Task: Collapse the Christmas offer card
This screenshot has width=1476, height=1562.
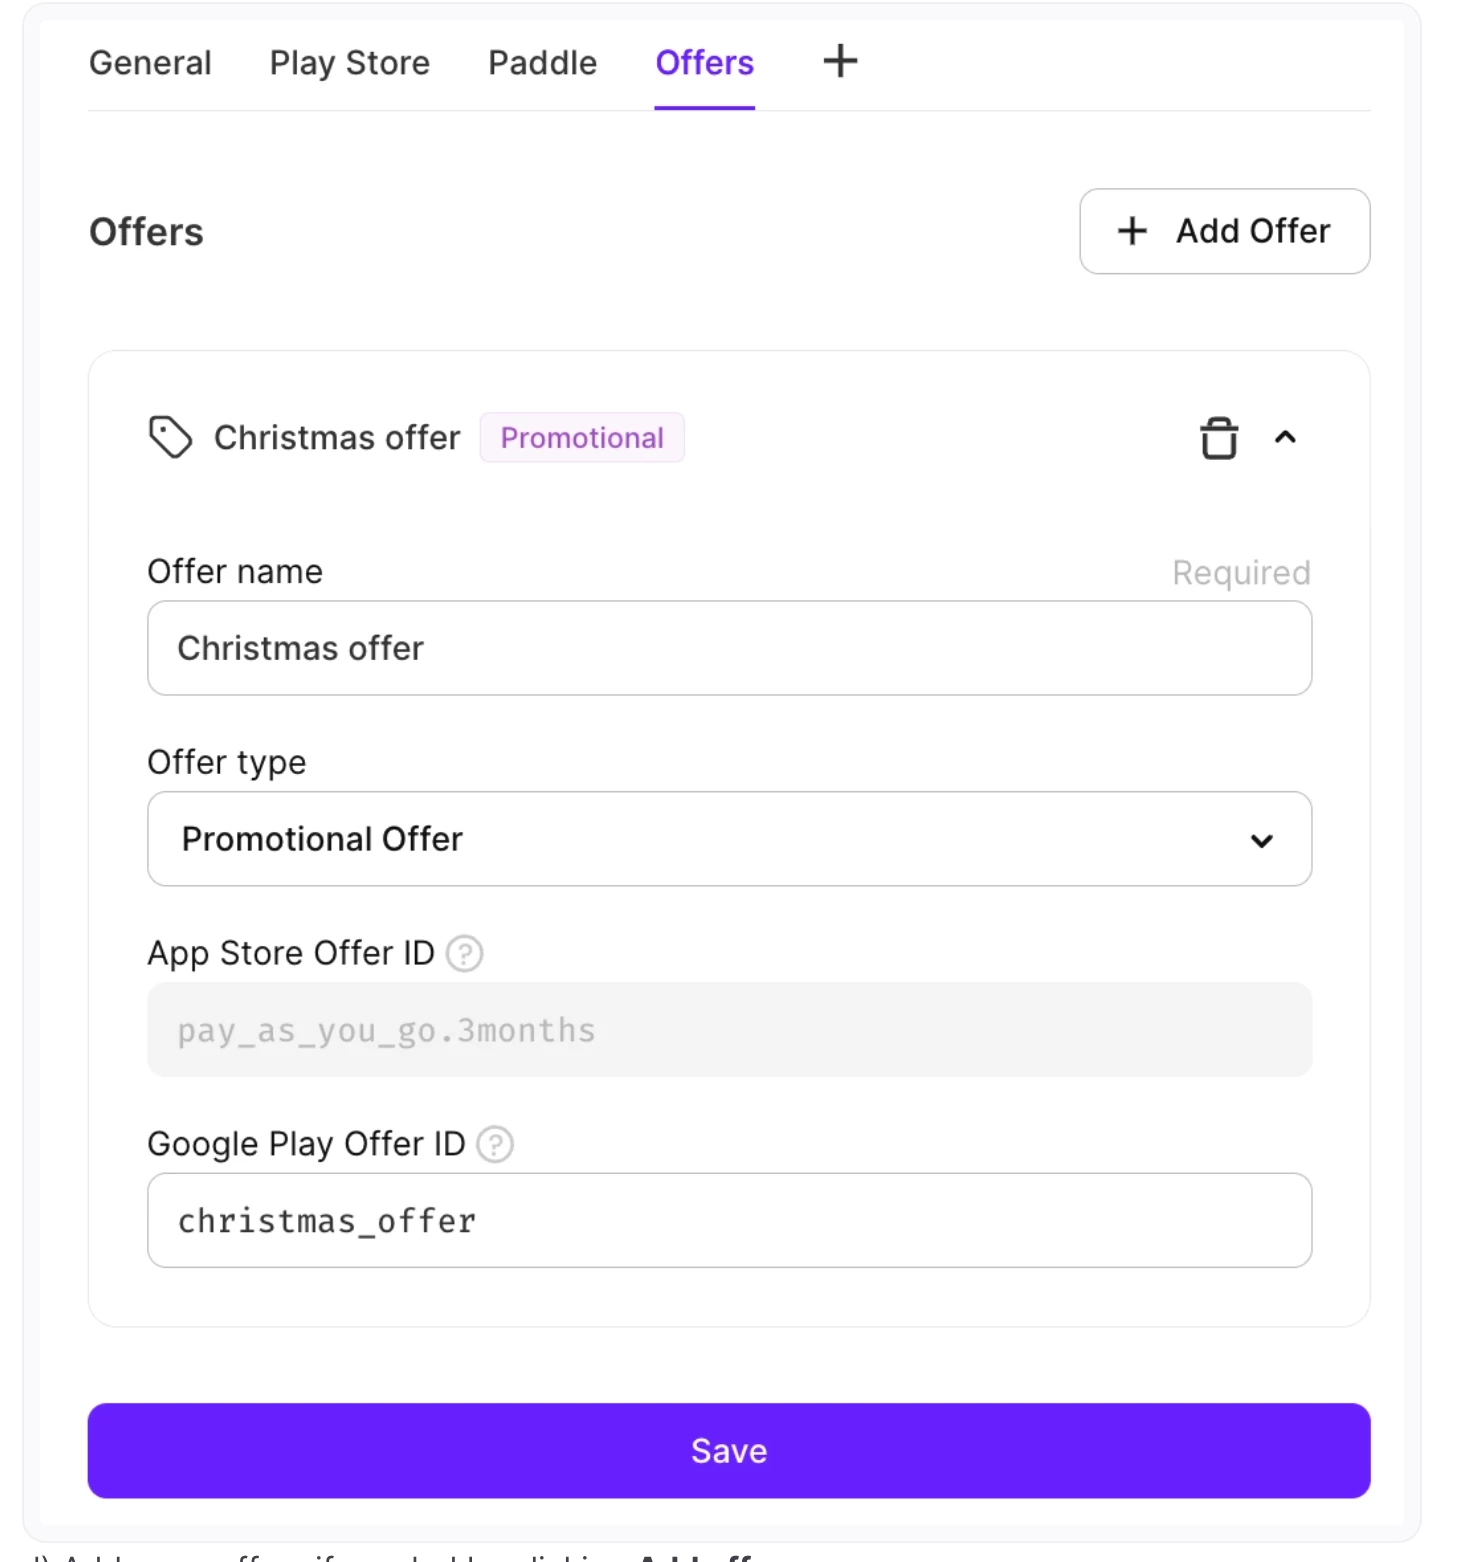Action: click(x=1285, y=437)
